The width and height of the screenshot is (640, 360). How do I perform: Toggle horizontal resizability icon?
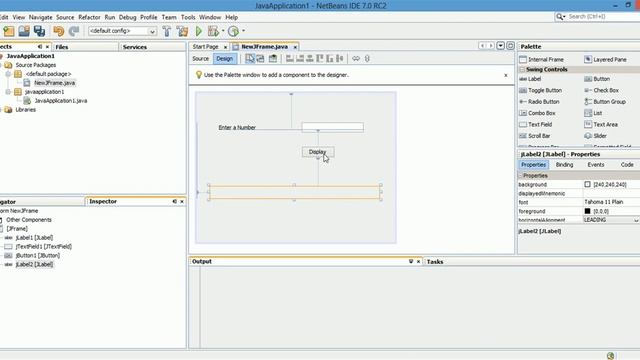356,58
